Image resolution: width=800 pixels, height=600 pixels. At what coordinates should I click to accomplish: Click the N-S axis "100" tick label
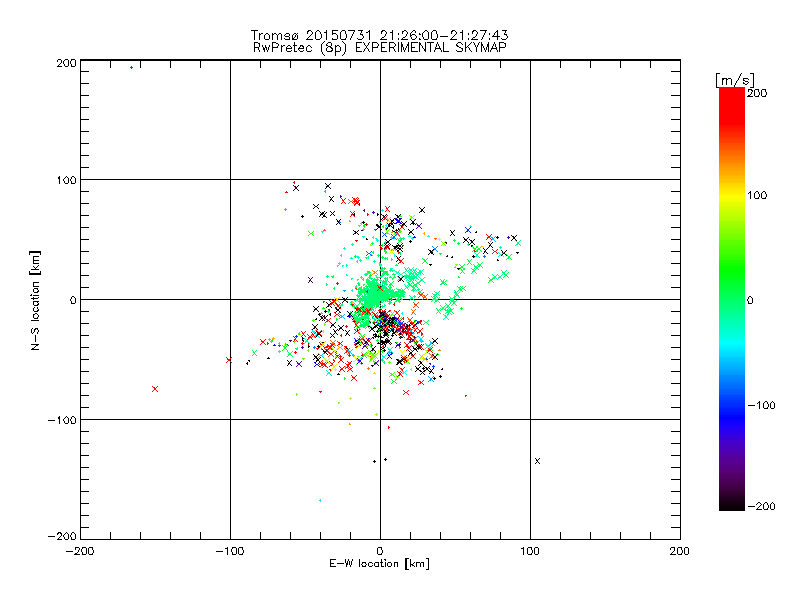66,181
